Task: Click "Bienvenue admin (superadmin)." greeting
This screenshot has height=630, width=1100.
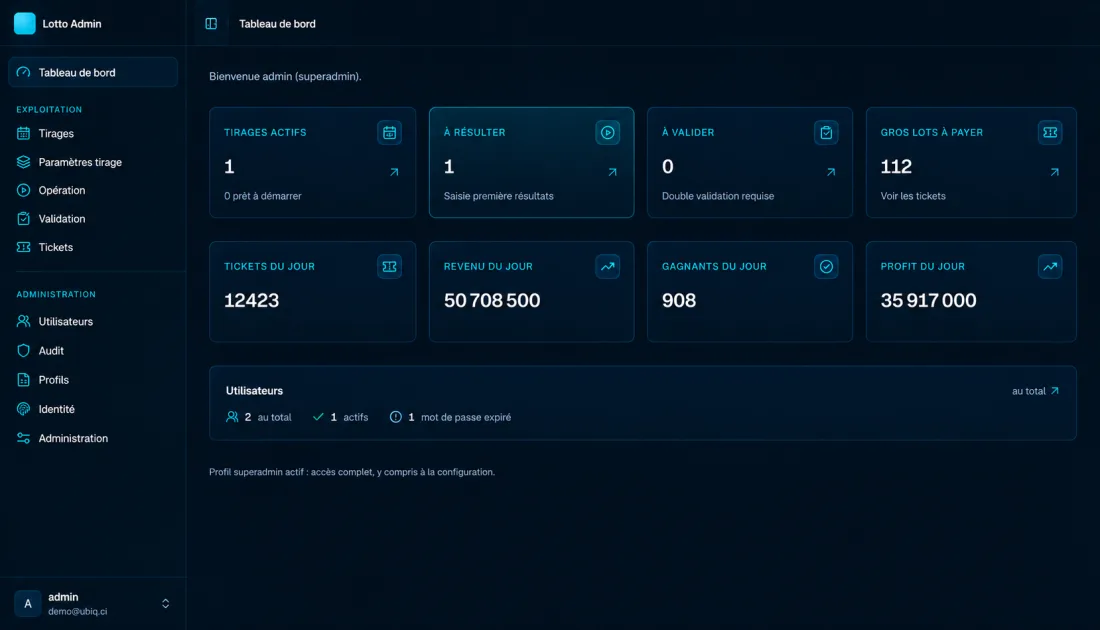Action: [286, 76]
